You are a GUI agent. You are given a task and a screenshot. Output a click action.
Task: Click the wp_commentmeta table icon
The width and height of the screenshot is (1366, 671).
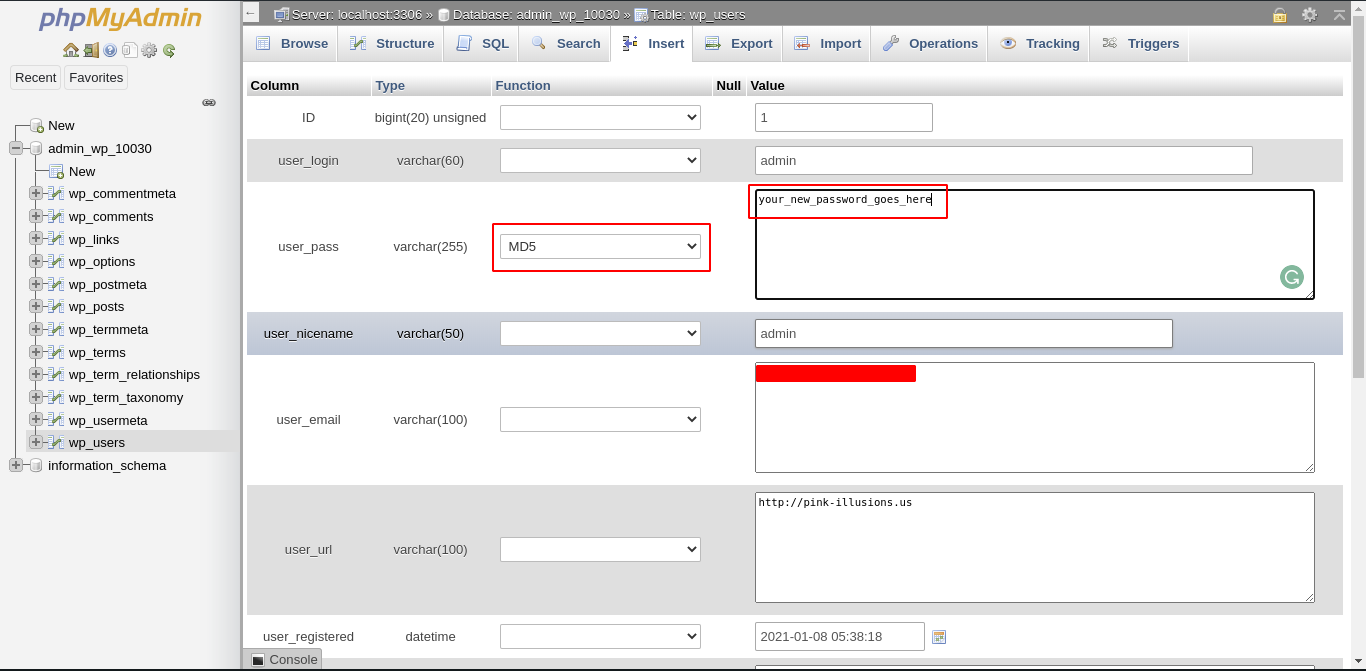56,193
